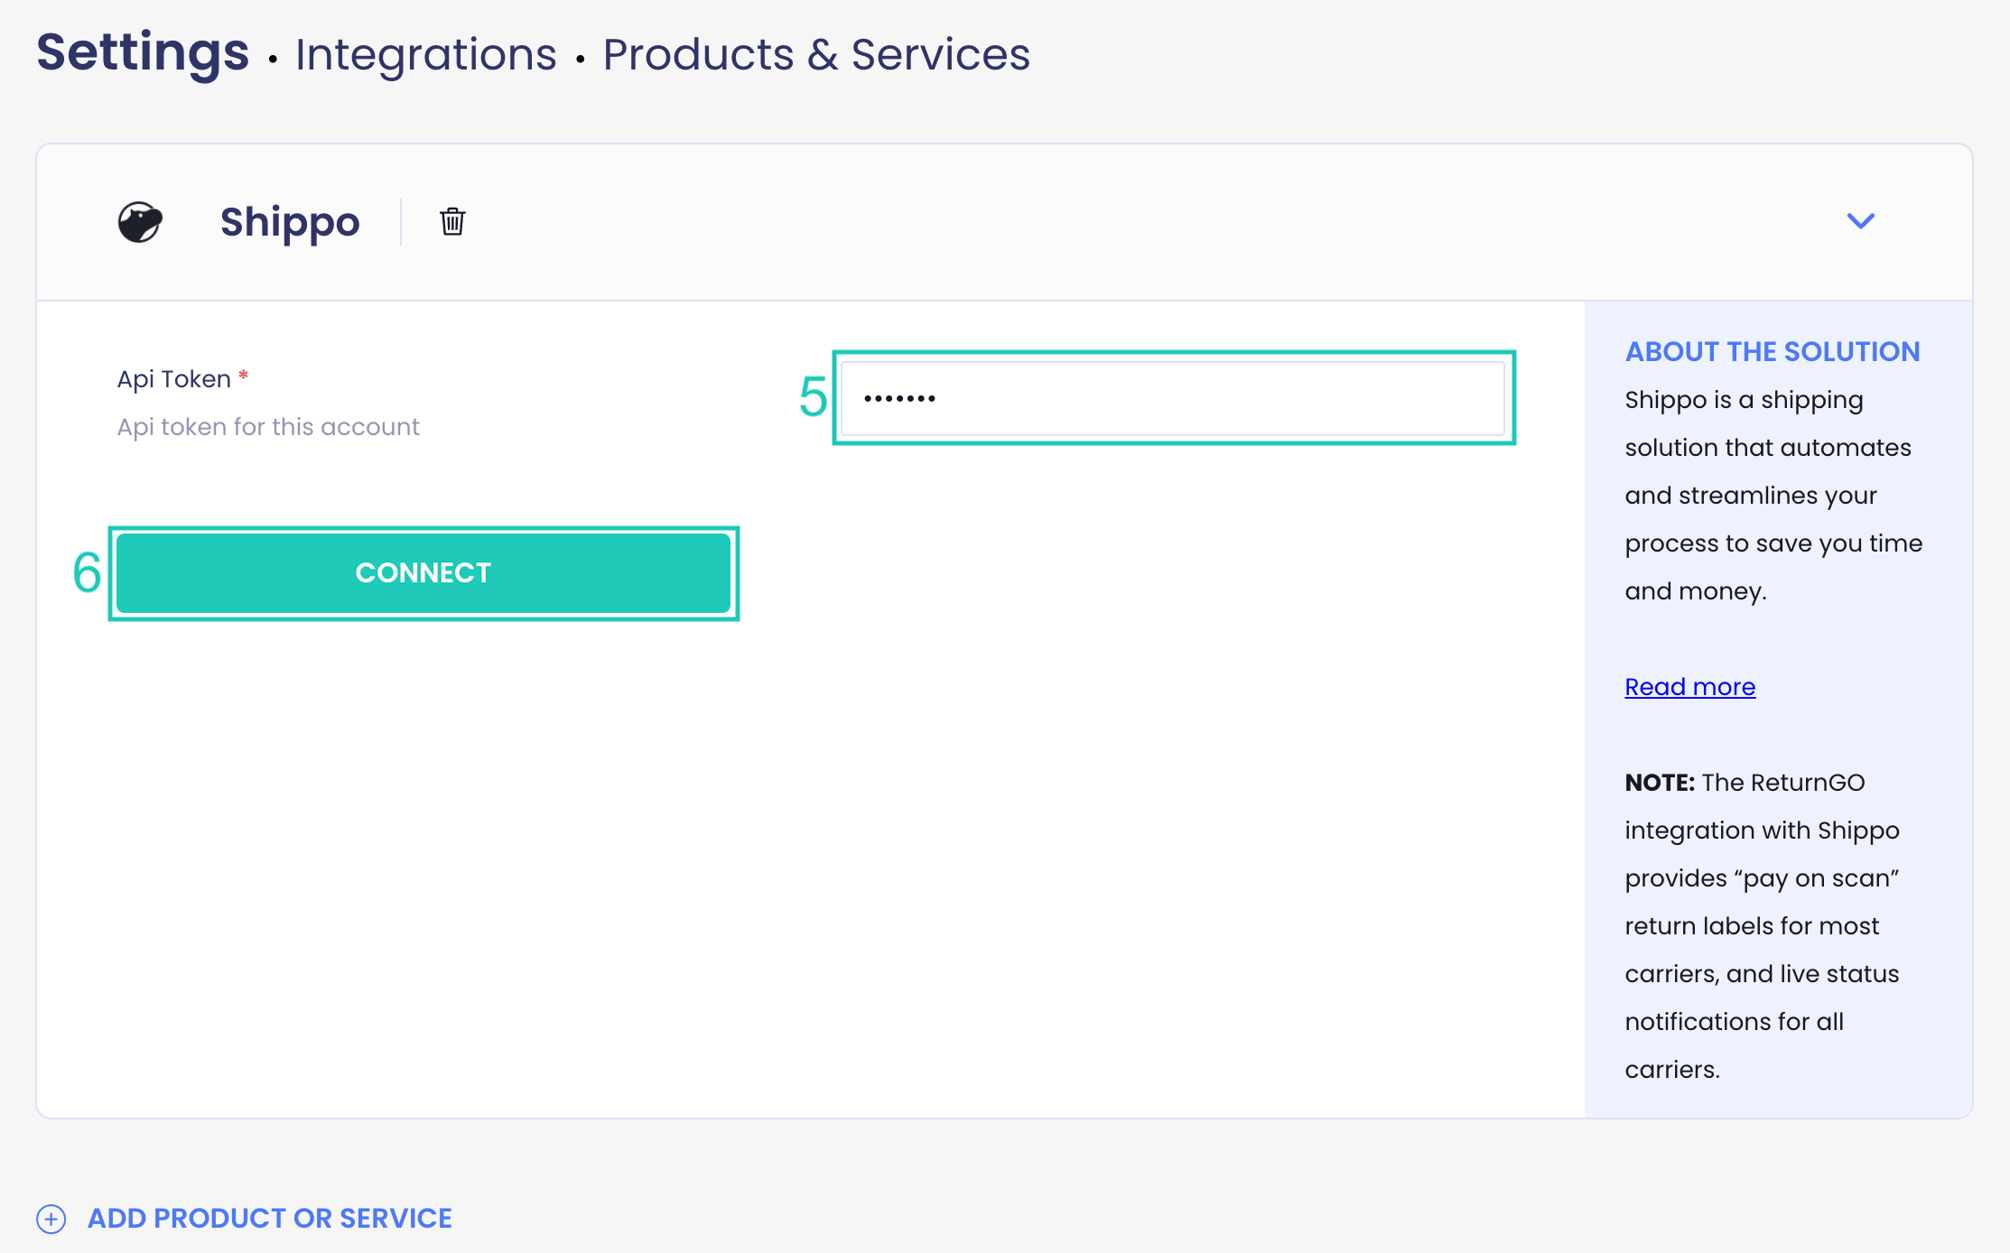Open Products & Services breadcrumb

point(816,55)
